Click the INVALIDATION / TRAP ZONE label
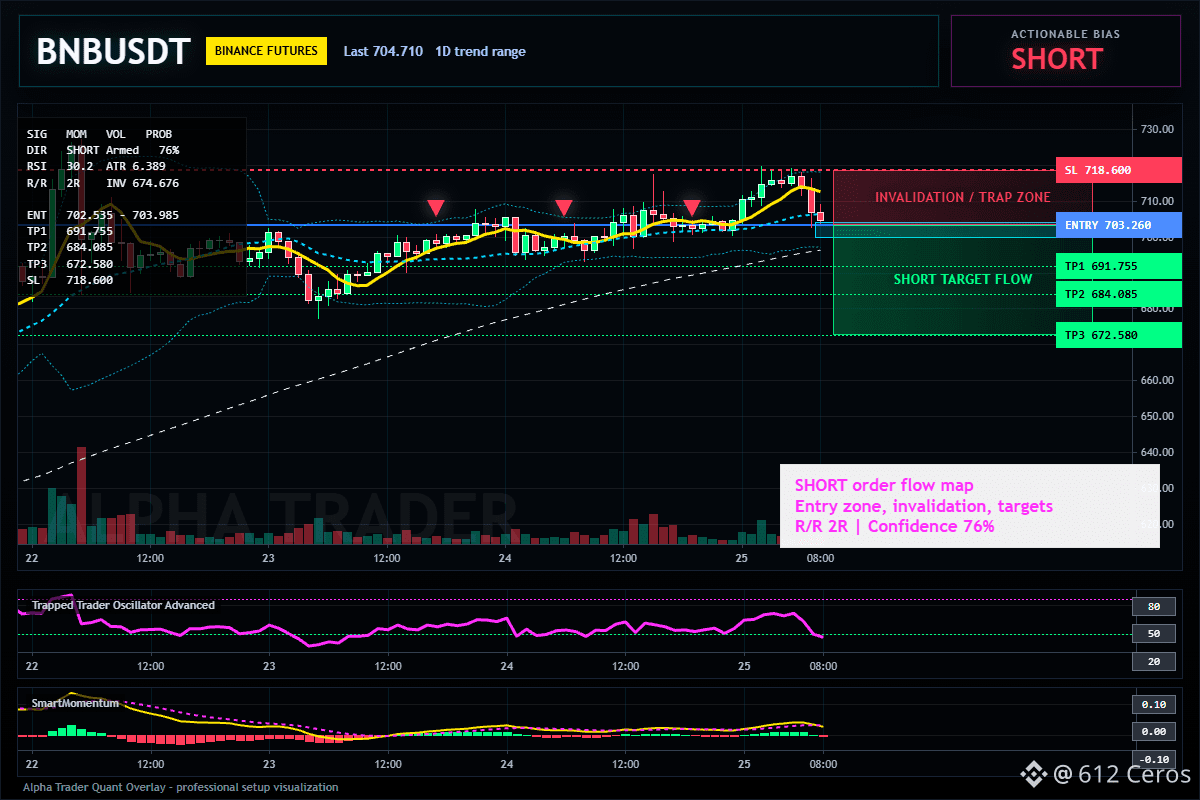Viewport: 1200px width, 800px height. (x=963, y=197)
